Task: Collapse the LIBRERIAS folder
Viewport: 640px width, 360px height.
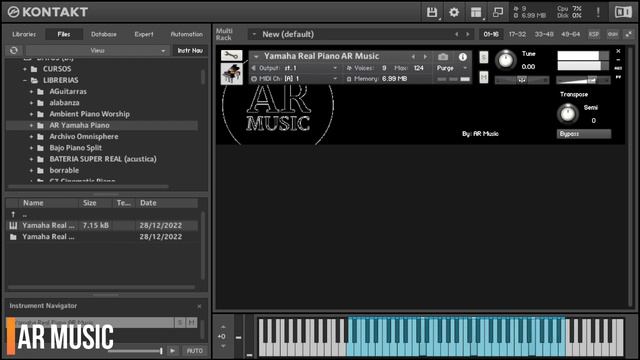Action: (25, 80)
